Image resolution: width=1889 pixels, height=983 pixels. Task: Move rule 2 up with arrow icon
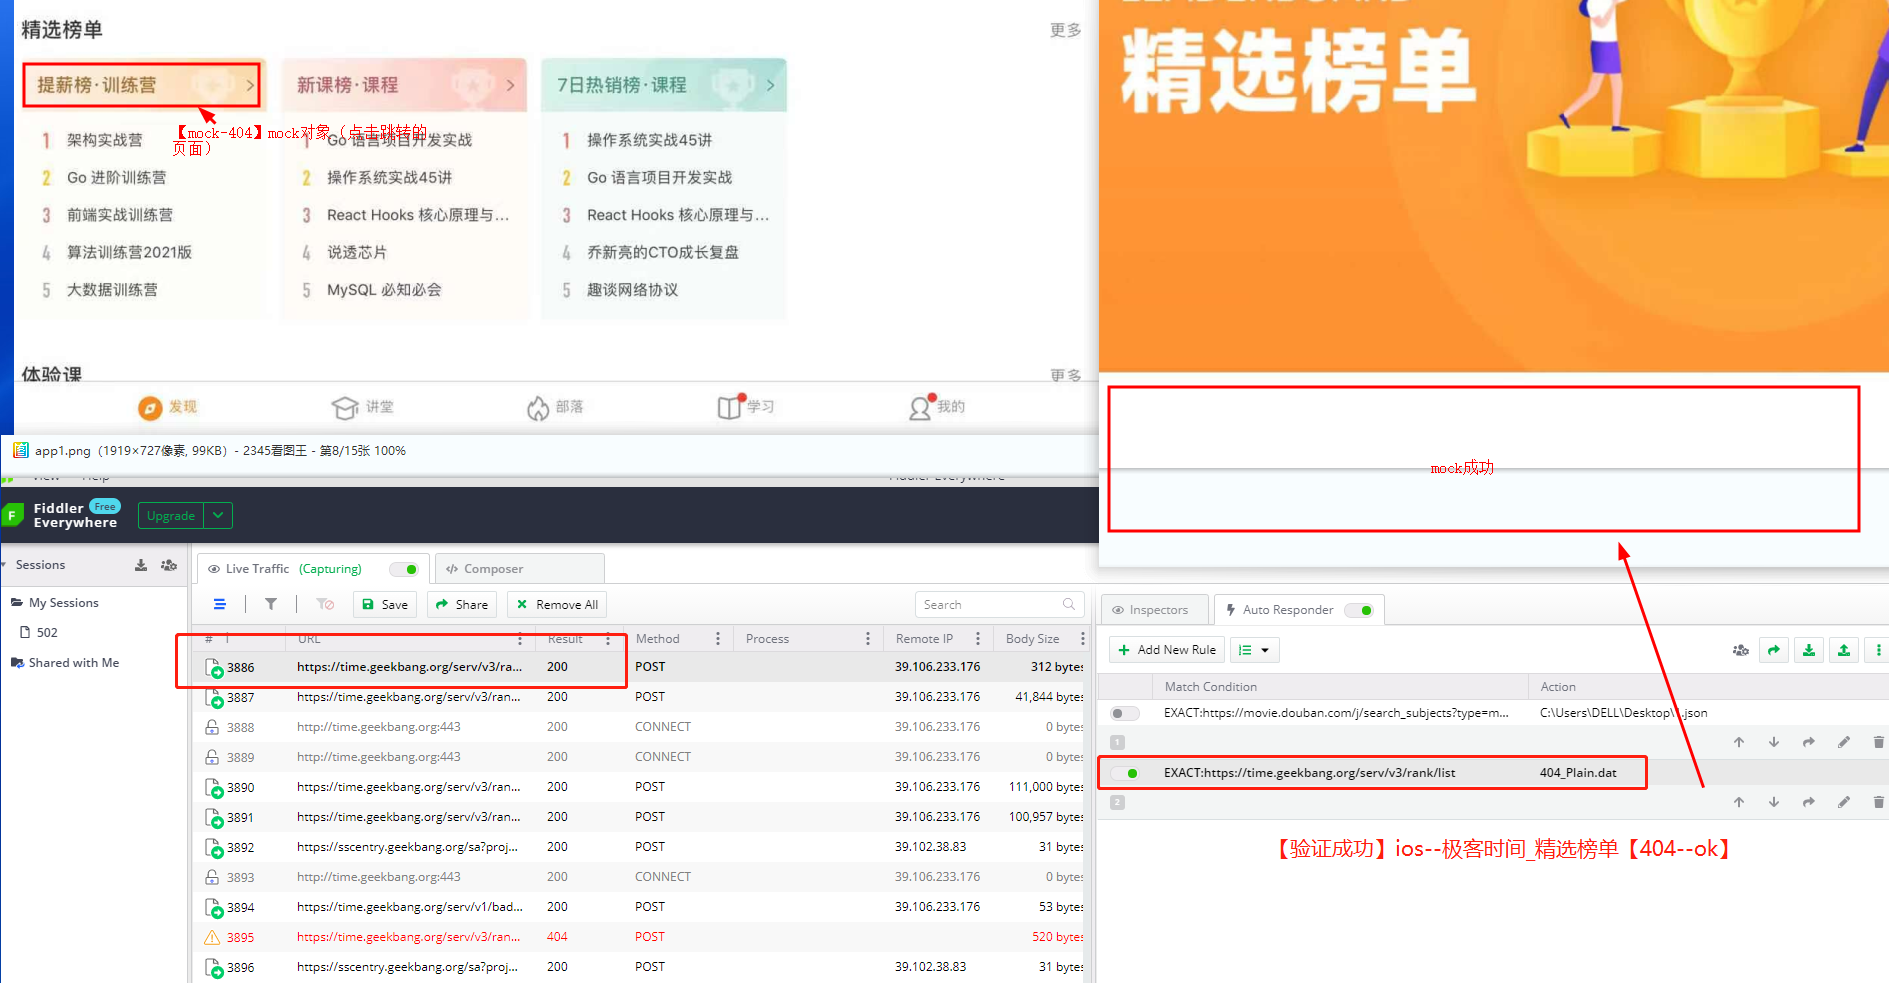(1739, 802)
